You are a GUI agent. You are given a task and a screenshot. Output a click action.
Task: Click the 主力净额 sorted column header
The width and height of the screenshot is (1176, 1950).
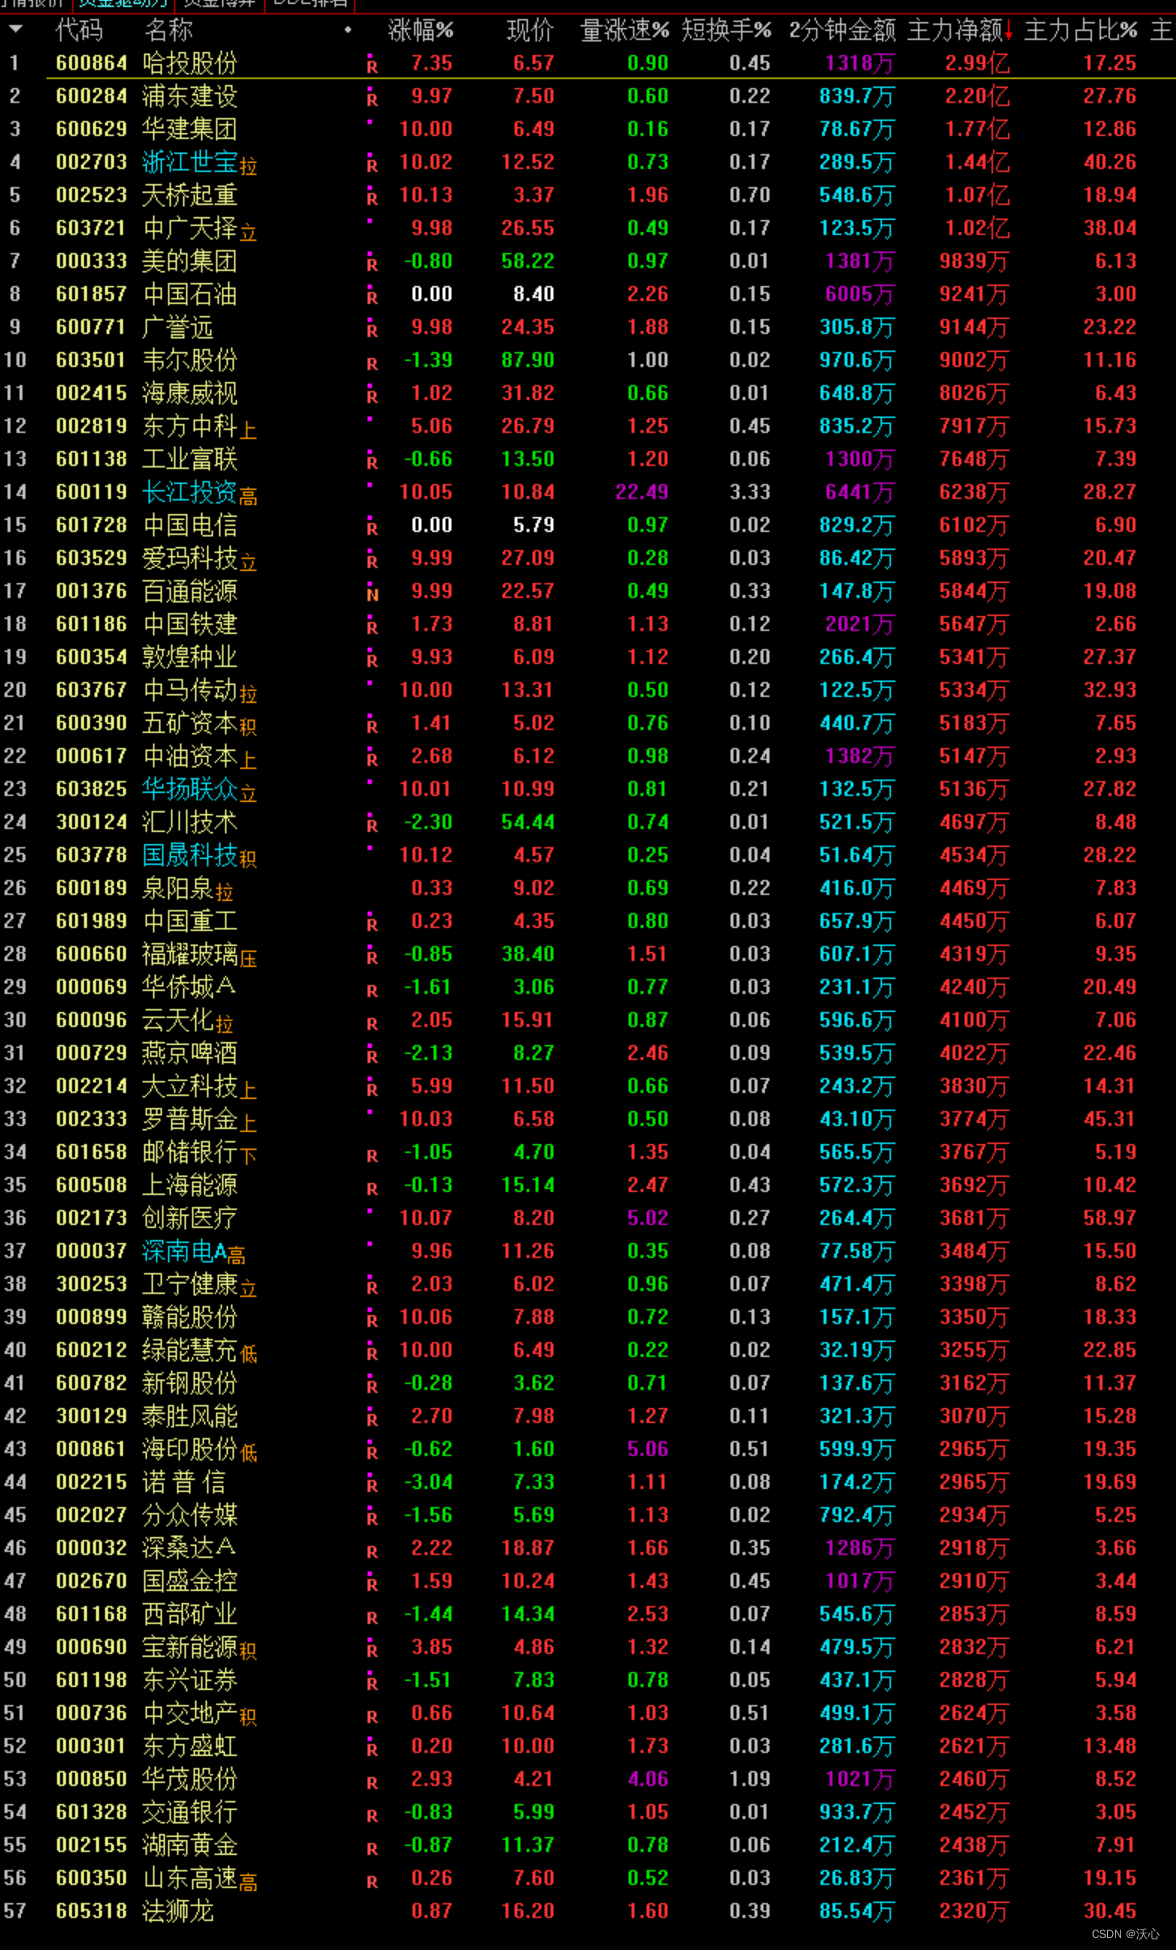pos(954,30)
